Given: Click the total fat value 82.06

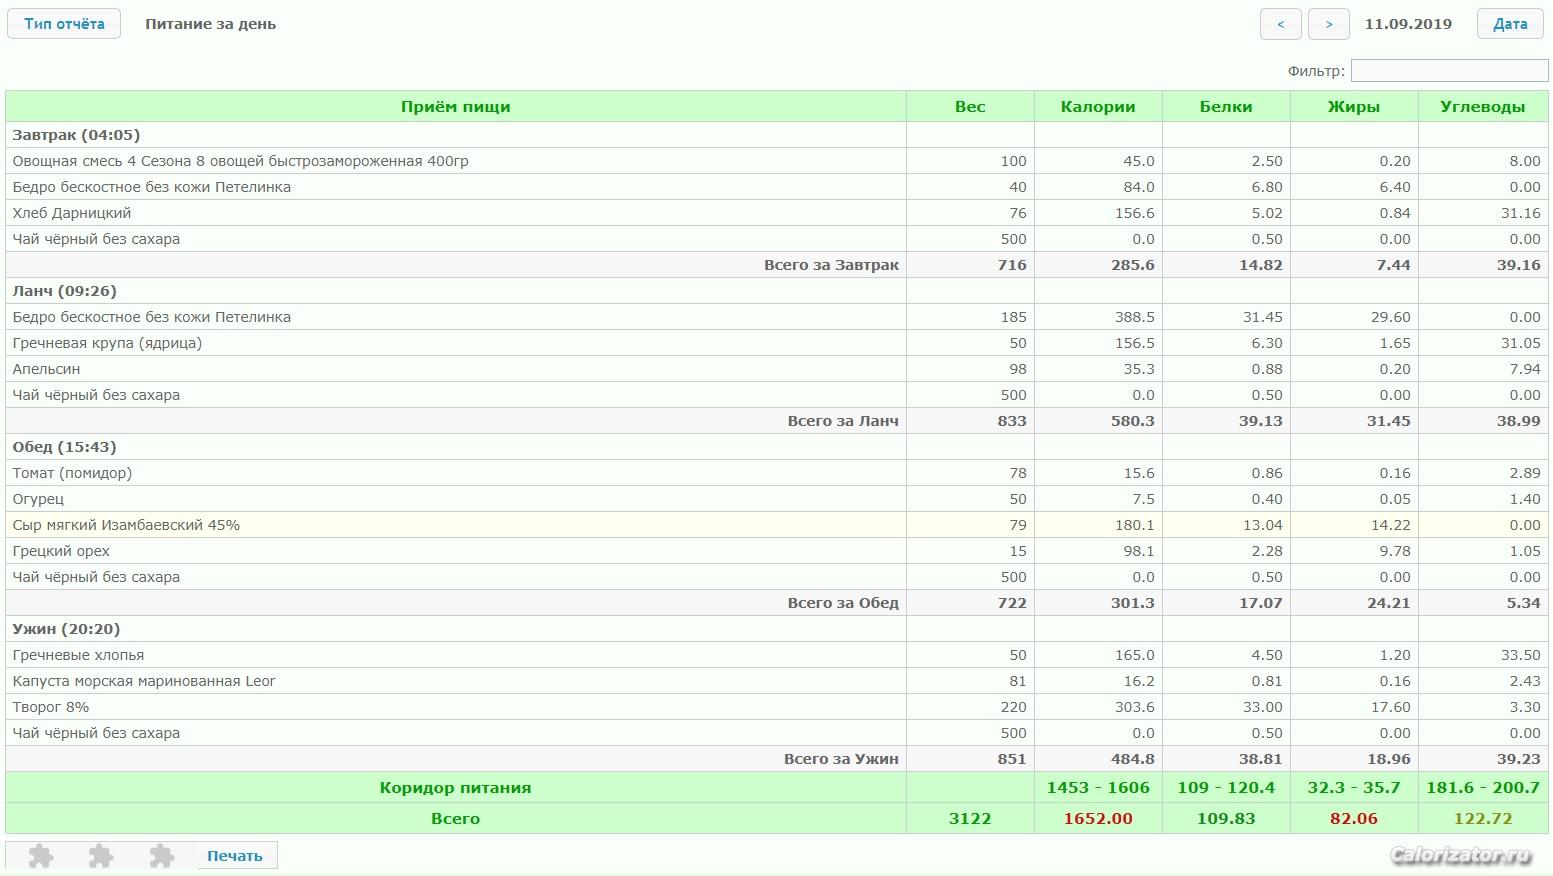Looking at the screenshot, I should coord(1354,819).
